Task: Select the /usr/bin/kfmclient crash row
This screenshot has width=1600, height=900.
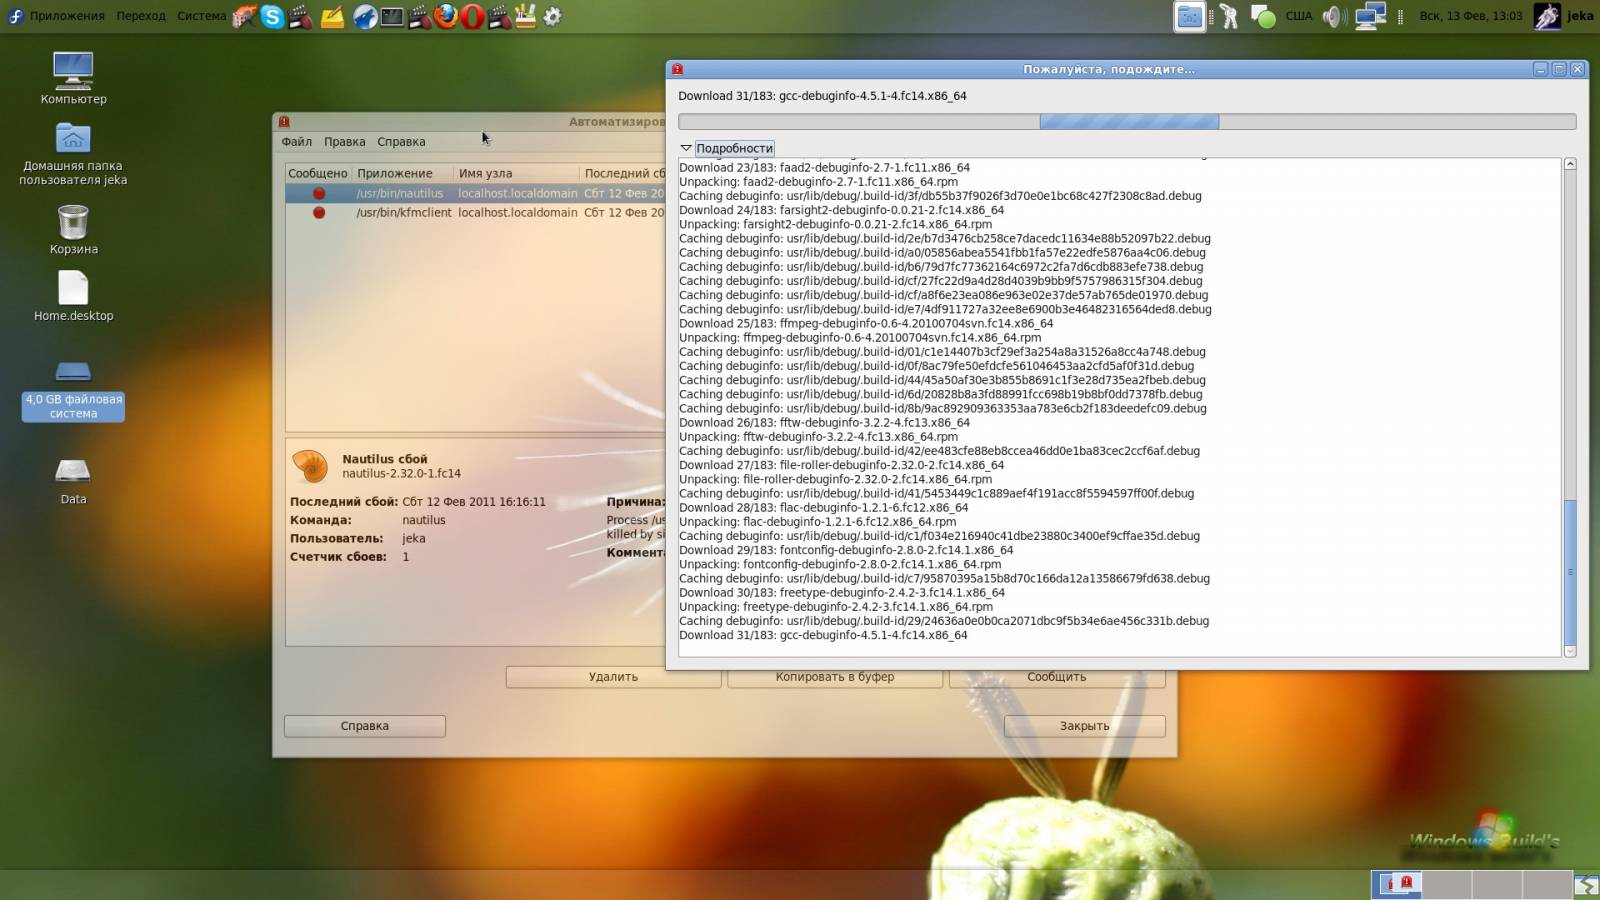Action: tap(476, 212)
